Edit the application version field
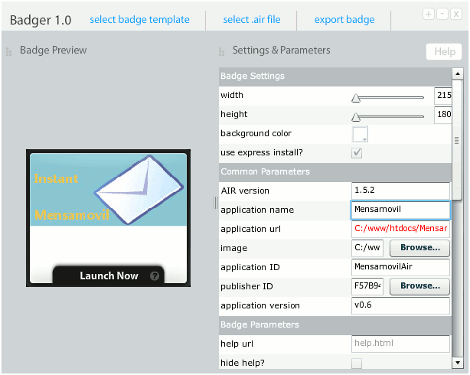This screenshot has width=470, height=375. click(400, 305)
